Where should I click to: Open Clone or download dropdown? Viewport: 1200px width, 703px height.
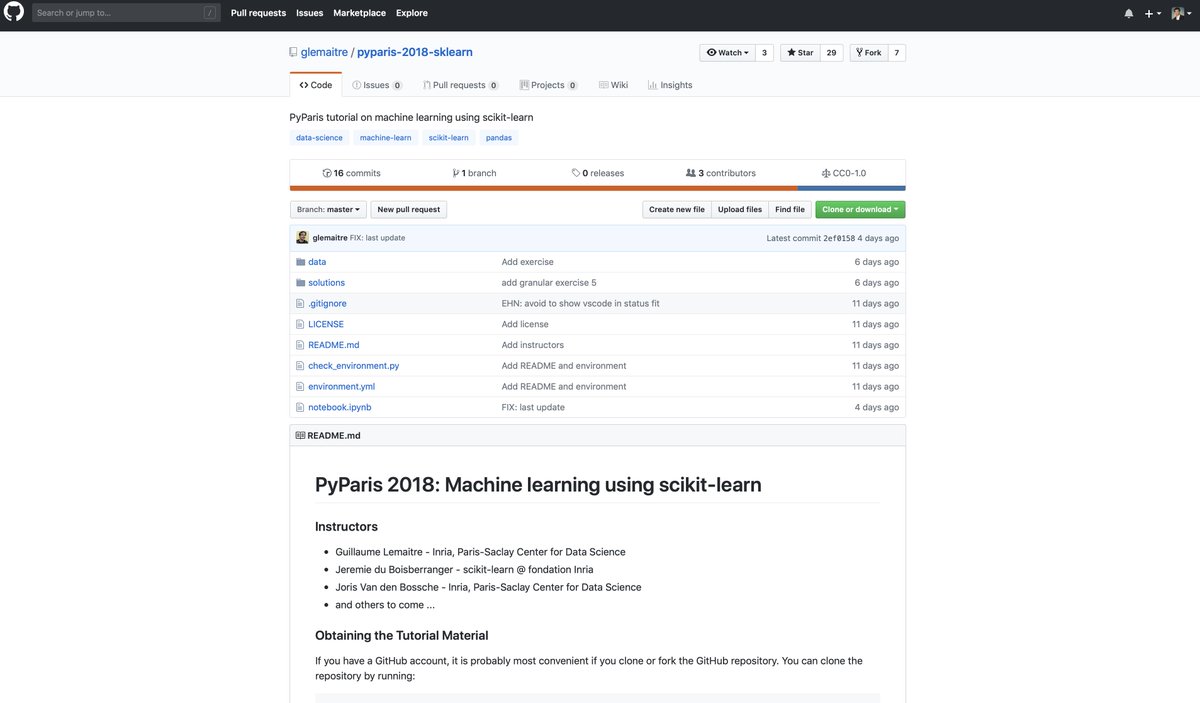pos(860,210)
